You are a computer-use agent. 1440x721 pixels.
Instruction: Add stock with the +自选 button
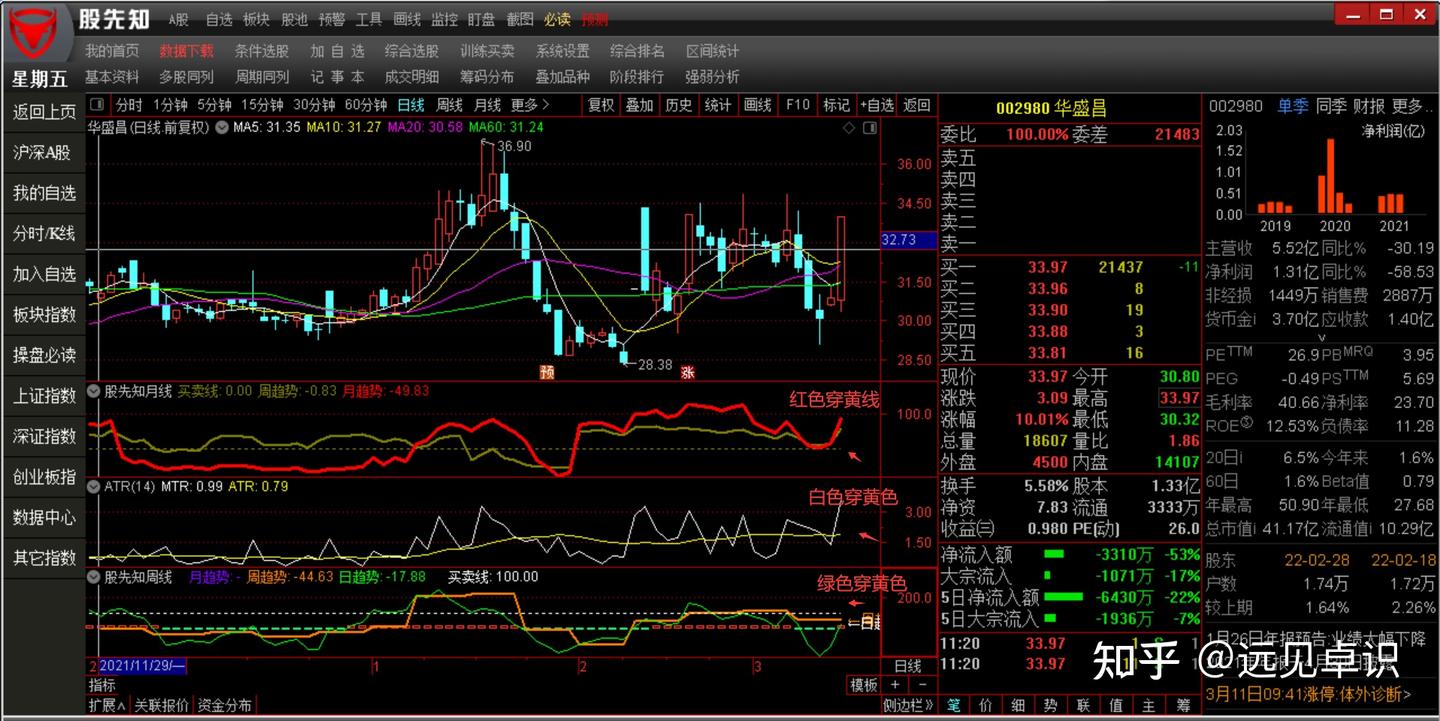click(x=876, y=104)
